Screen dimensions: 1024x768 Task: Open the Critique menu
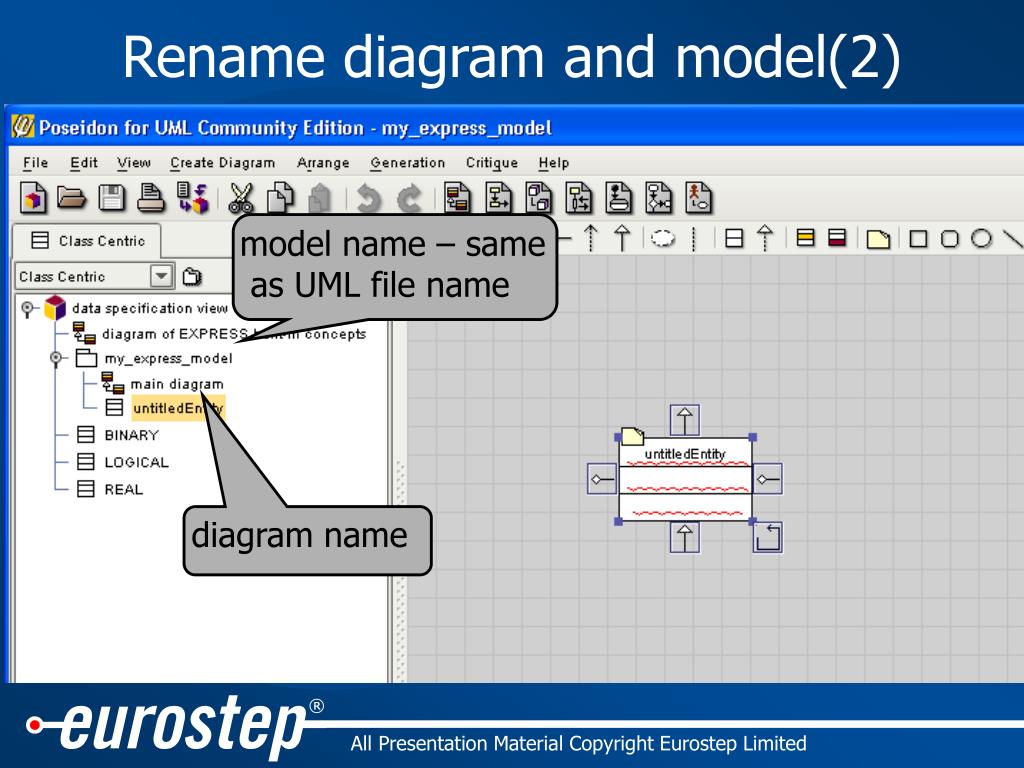coord(492,163)
